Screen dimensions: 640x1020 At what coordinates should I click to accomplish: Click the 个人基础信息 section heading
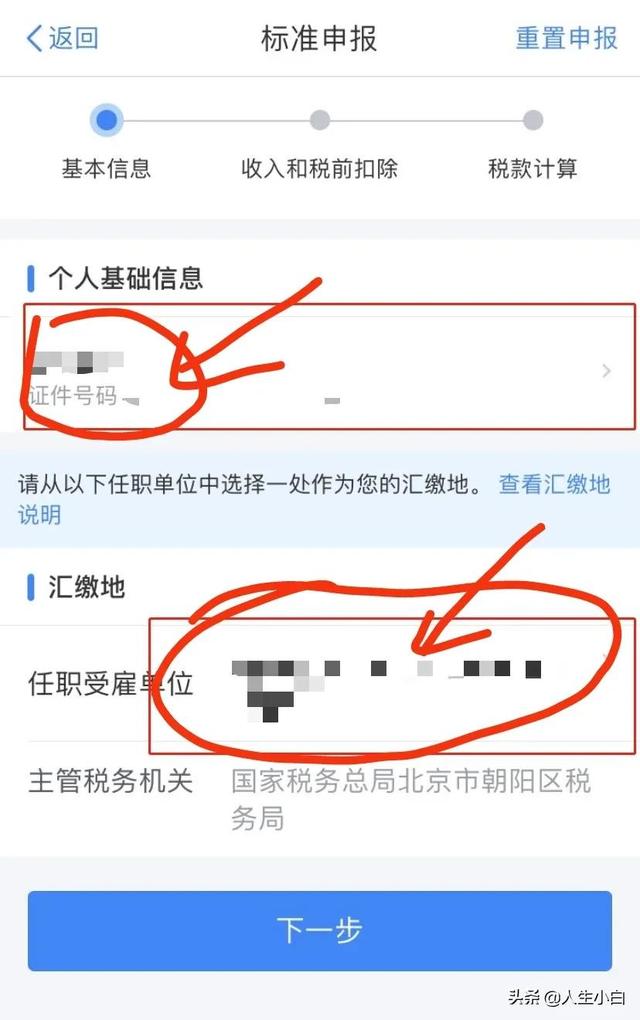(x=126, y=278)
